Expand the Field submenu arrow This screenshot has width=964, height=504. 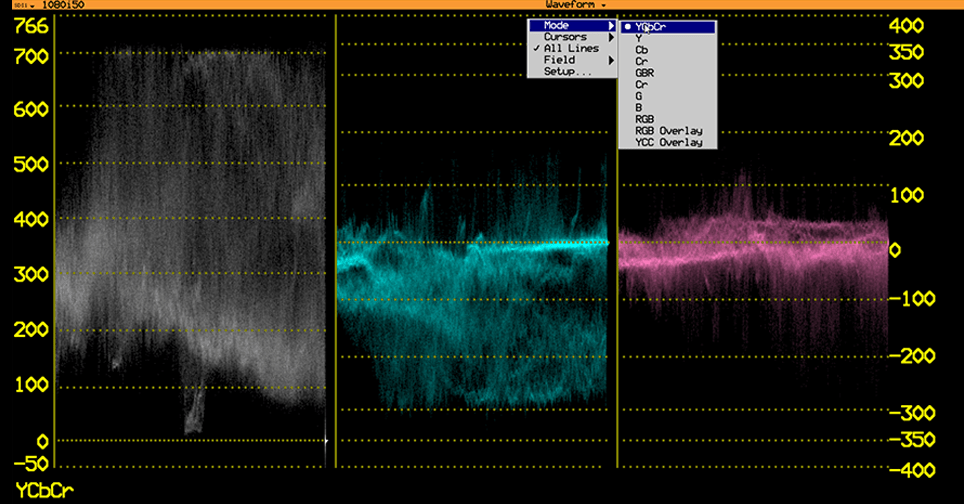pyautogui.click(x=611, y=60)
